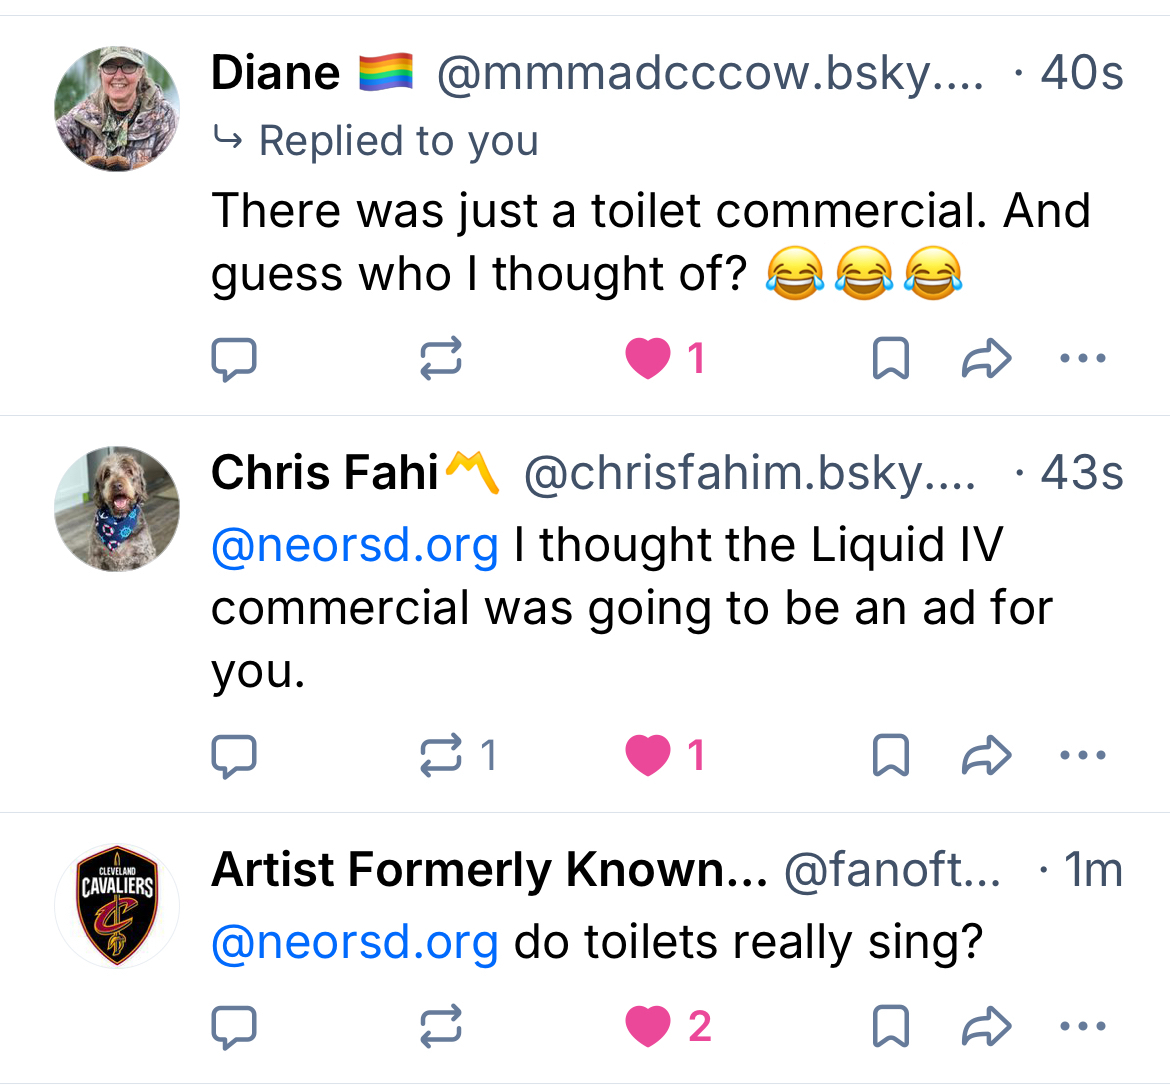Reply to Diane's toilet commercial post

click(234, 359)
